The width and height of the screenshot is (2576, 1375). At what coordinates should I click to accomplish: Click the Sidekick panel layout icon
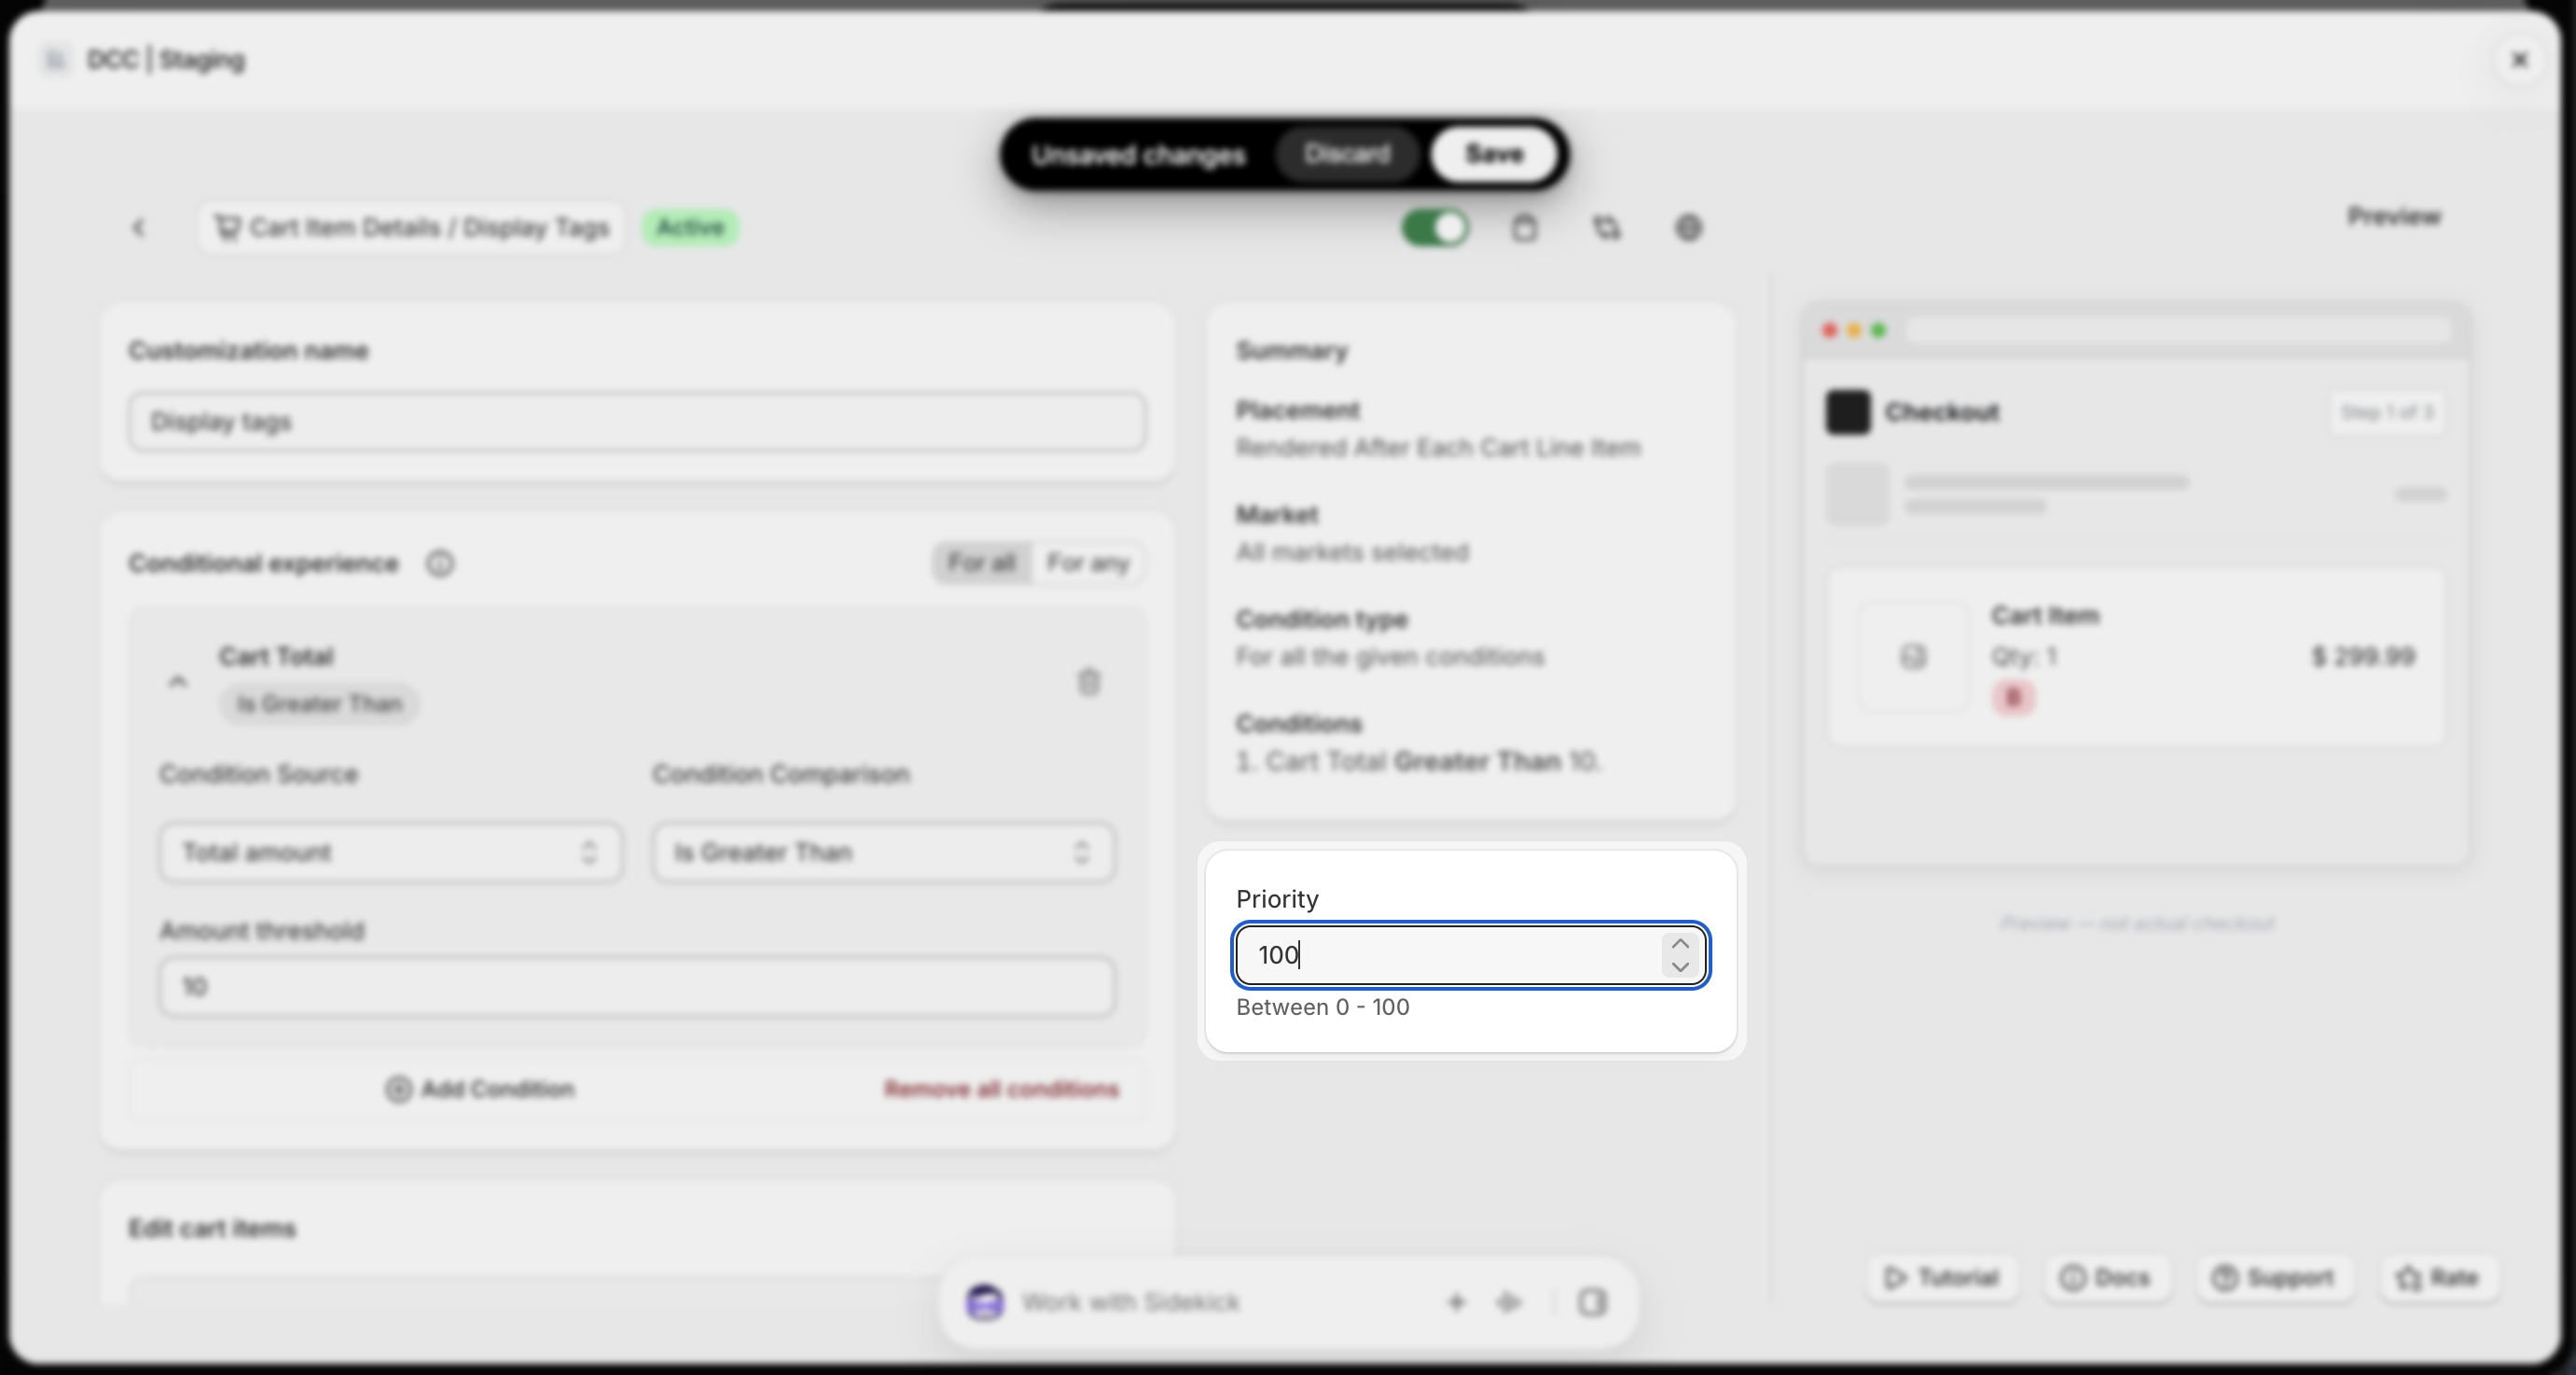click(x=1592, y=1302)
